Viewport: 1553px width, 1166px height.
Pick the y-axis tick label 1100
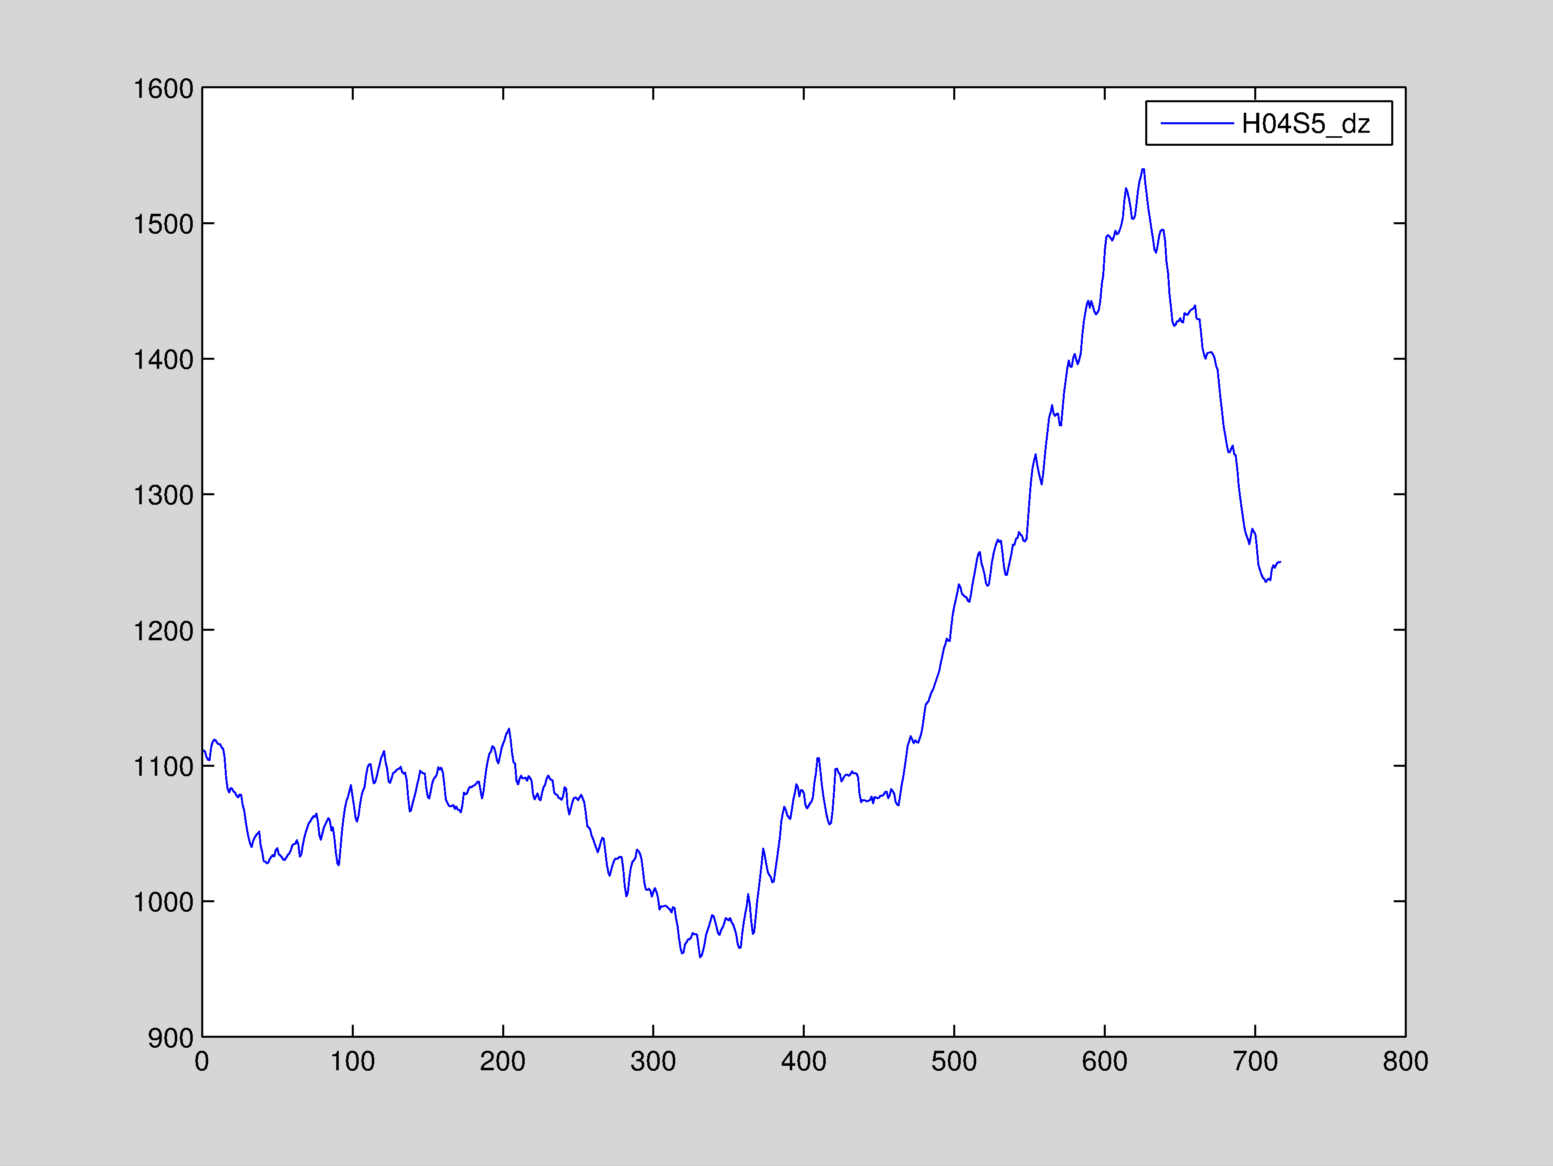(x=163, y=767)
